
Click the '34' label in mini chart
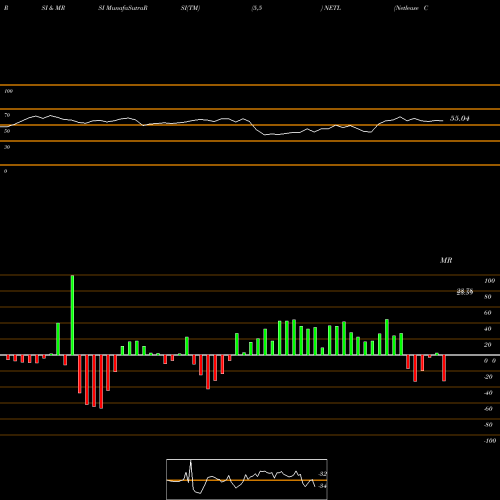pyautogui.click(x=322, y=486)
